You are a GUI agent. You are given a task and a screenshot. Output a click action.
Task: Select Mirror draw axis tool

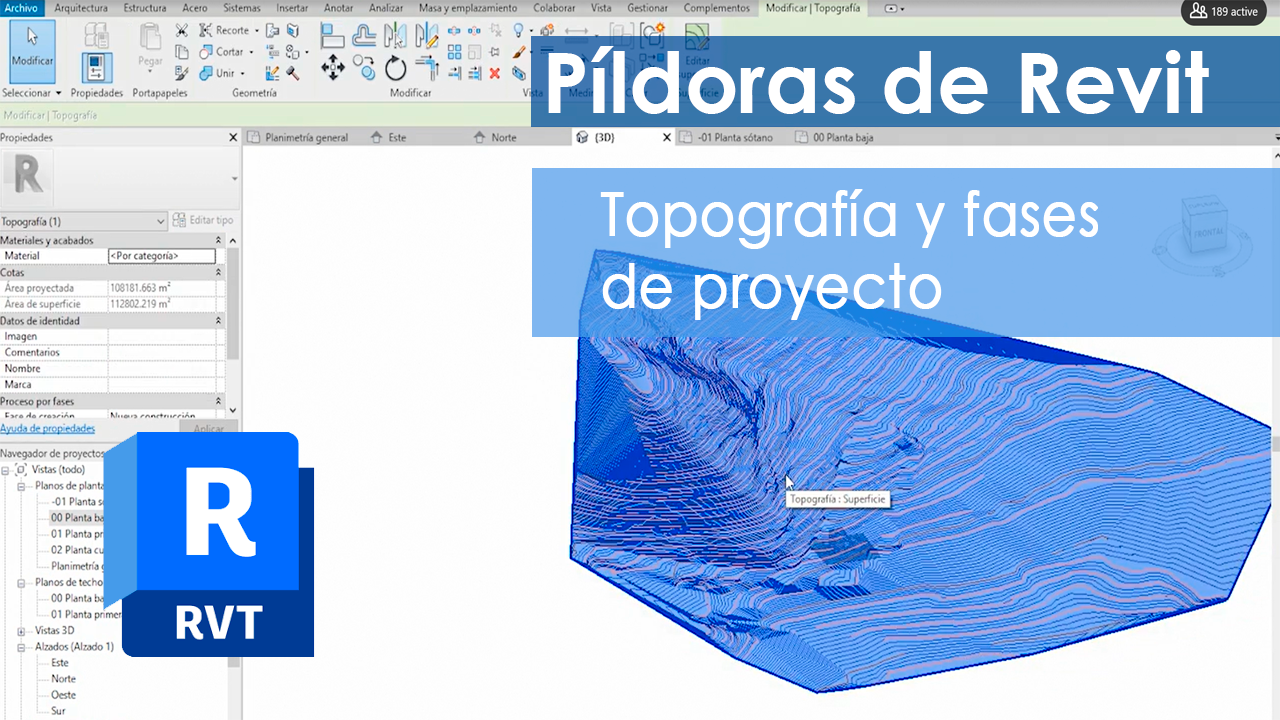(x=427, y=35)
